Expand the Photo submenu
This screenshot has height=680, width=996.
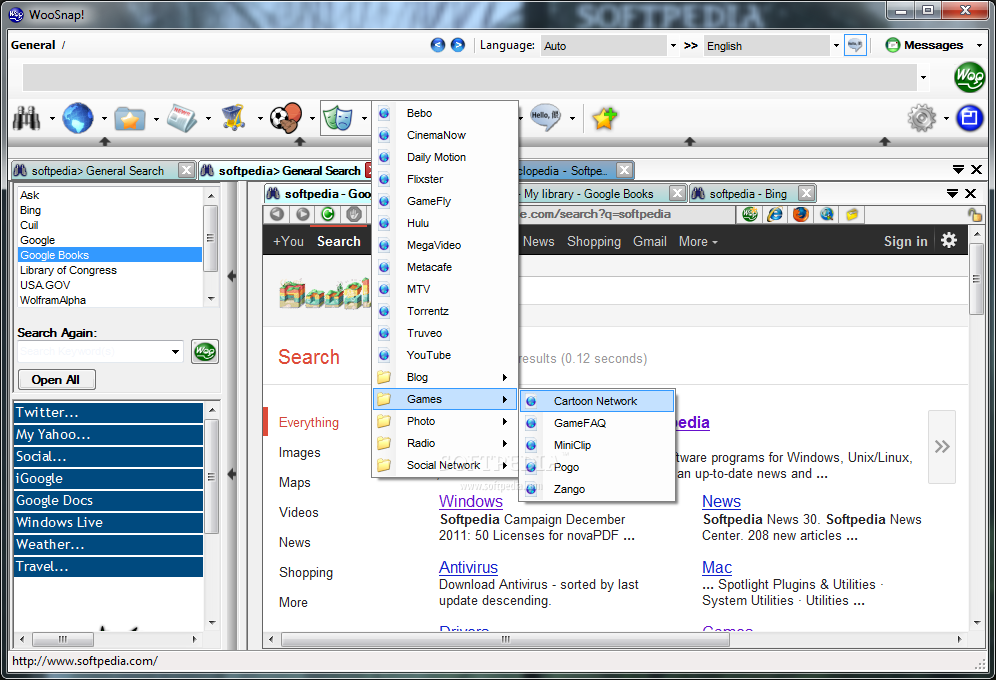(445, 421)
